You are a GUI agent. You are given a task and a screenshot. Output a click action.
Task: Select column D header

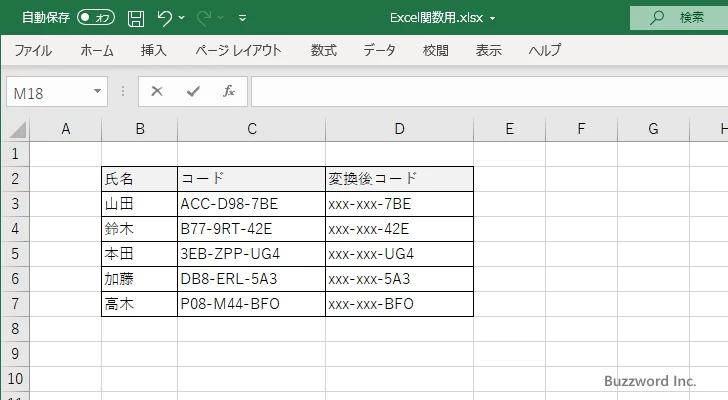click(x=399, y=129)
